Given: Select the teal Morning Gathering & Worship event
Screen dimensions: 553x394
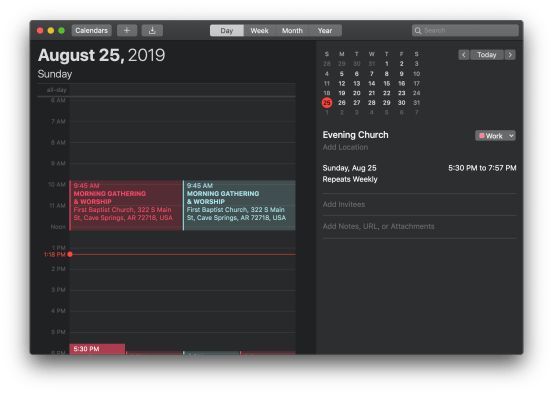Looking at the screenshot, I should (239, 205).
